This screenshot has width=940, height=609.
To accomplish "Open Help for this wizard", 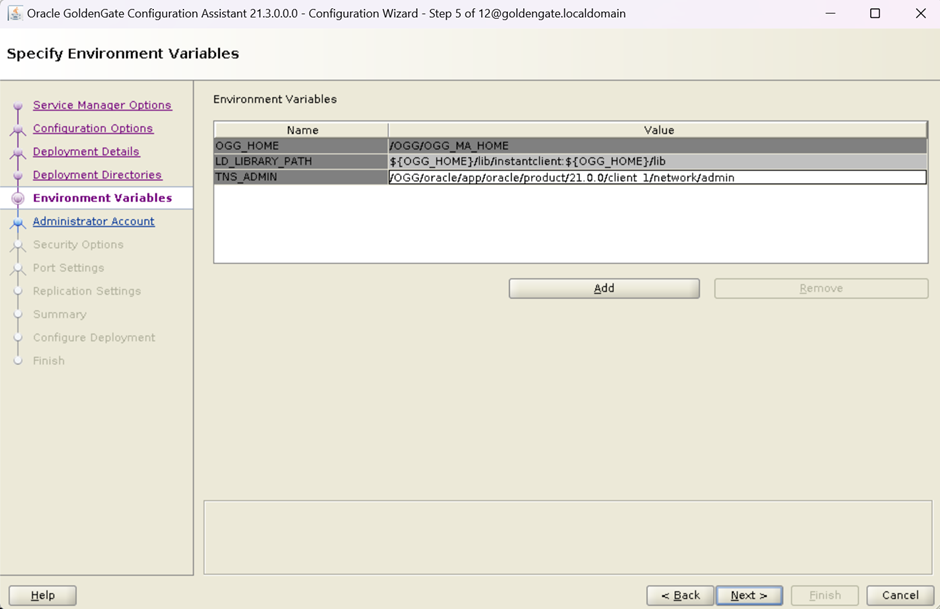I will point(43,595).
